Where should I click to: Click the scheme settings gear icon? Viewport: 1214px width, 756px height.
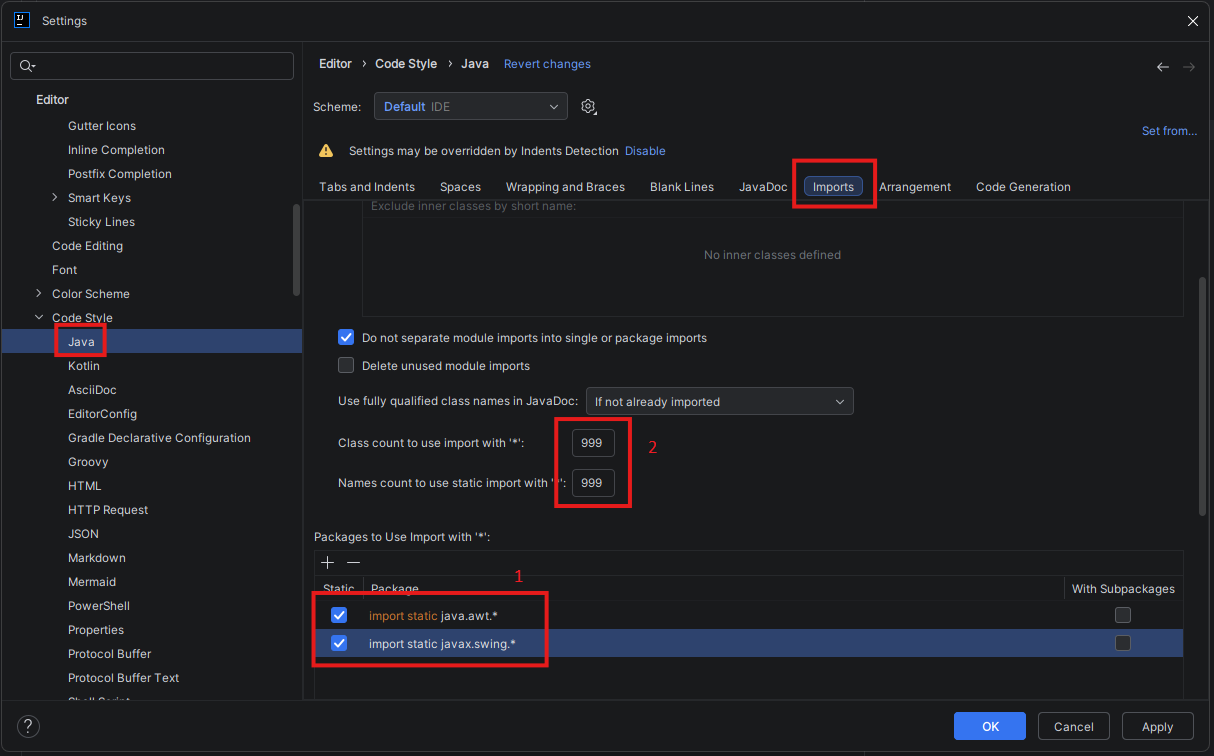click(589, 107)
